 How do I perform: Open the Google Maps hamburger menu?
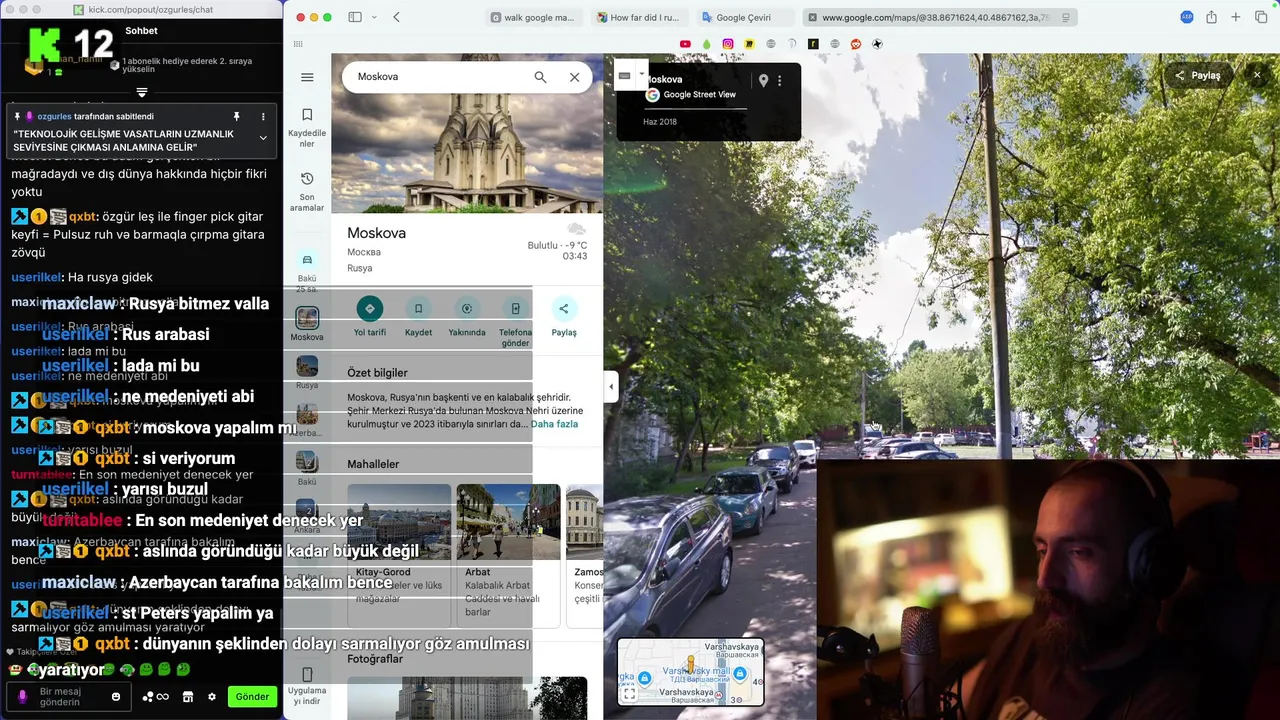(307, 77)
